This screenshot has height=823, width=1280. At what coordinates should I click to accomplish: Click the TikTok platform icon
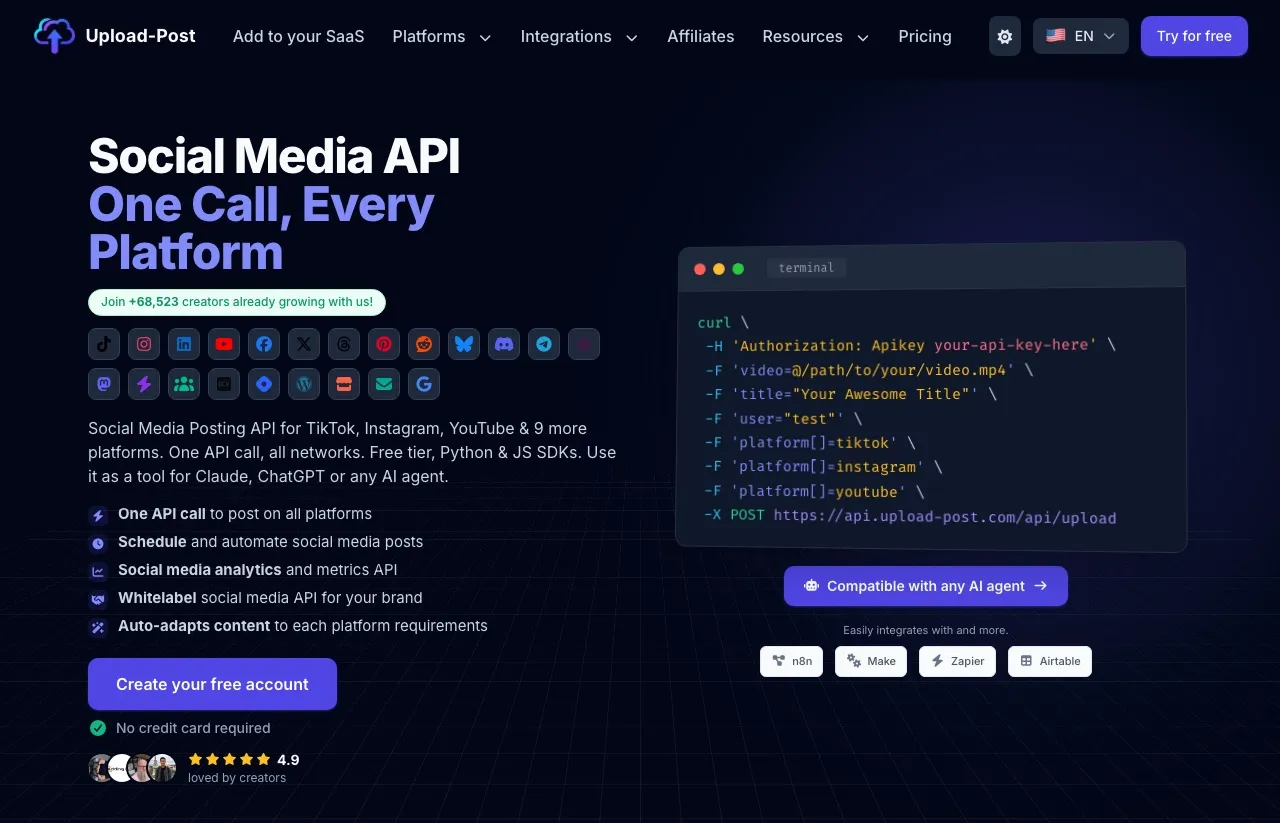[x=104, y=344]
